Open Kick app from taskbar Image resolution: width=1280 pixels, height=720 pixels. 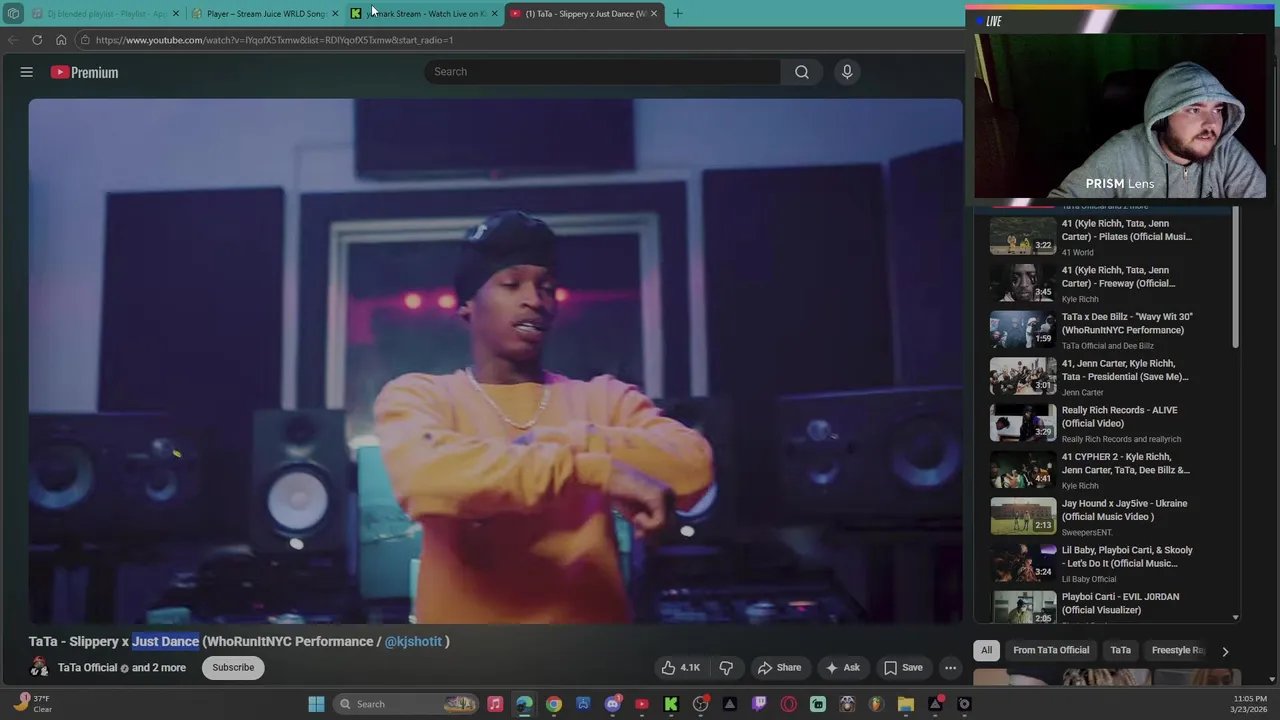coord(671,704)
